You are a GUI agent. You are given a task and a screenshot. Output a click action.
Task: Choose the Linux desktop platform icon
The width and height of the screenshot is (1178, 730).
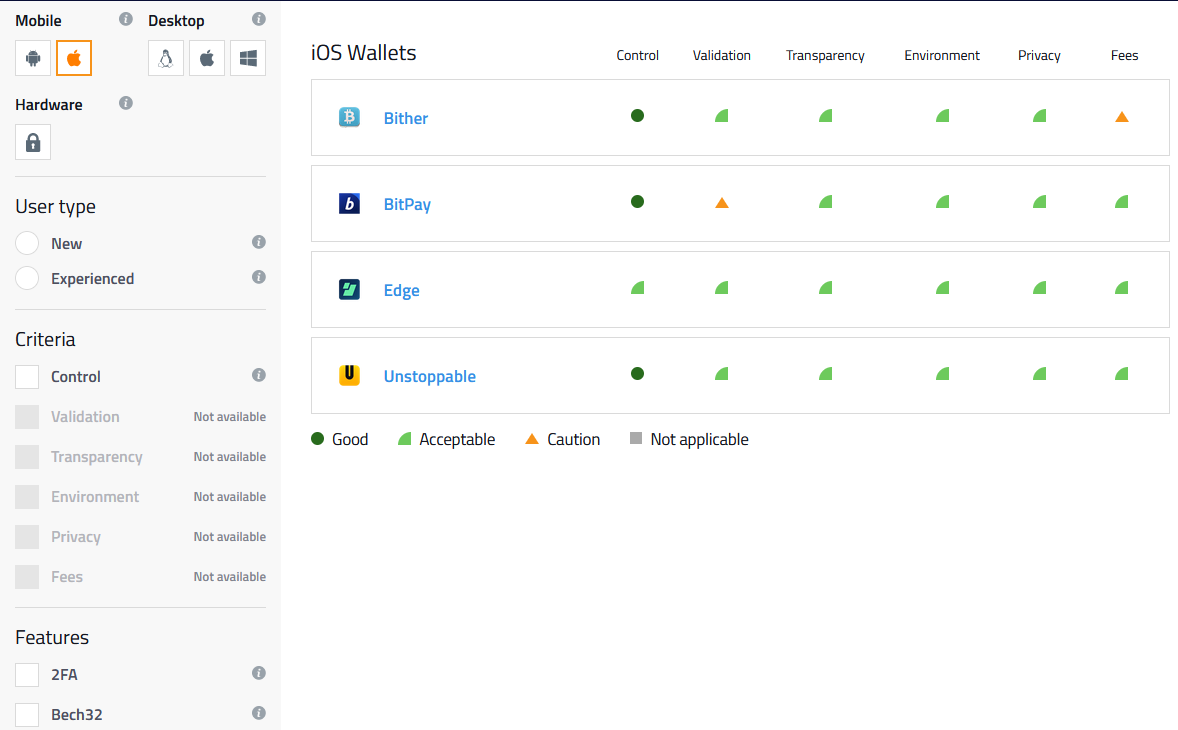[166, 59]
